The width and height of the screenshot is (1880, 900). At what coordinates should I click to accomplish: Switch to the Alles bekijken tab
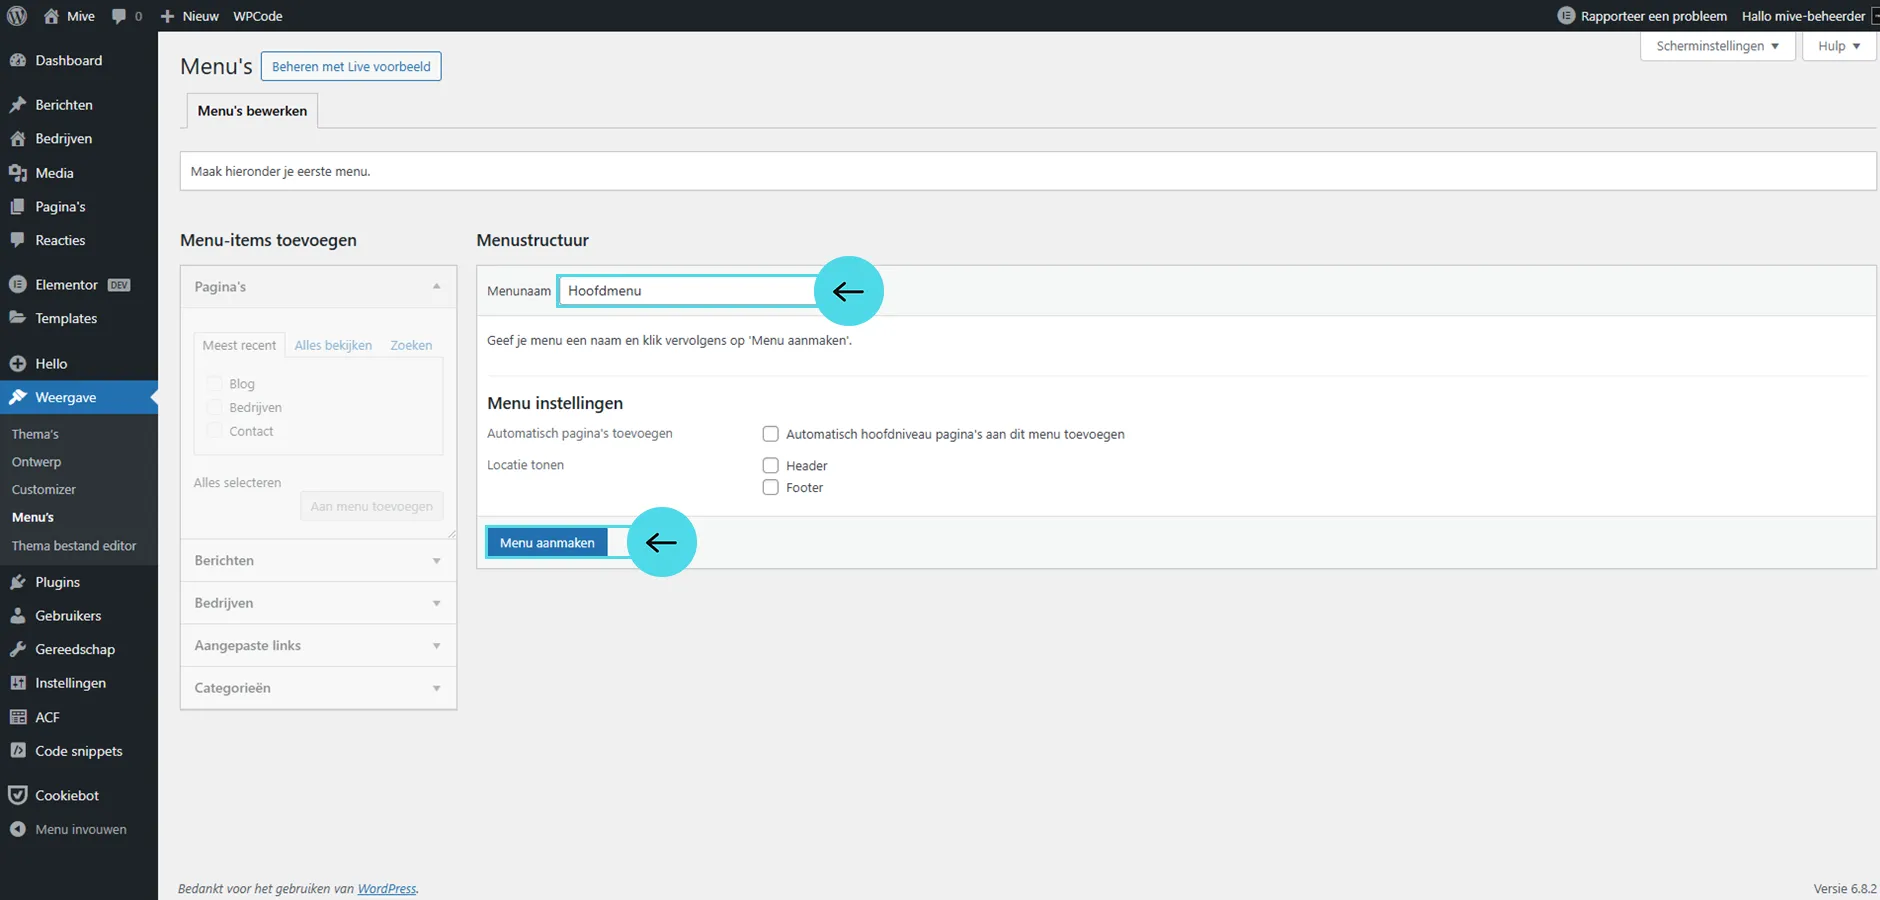tap(333, 345)
